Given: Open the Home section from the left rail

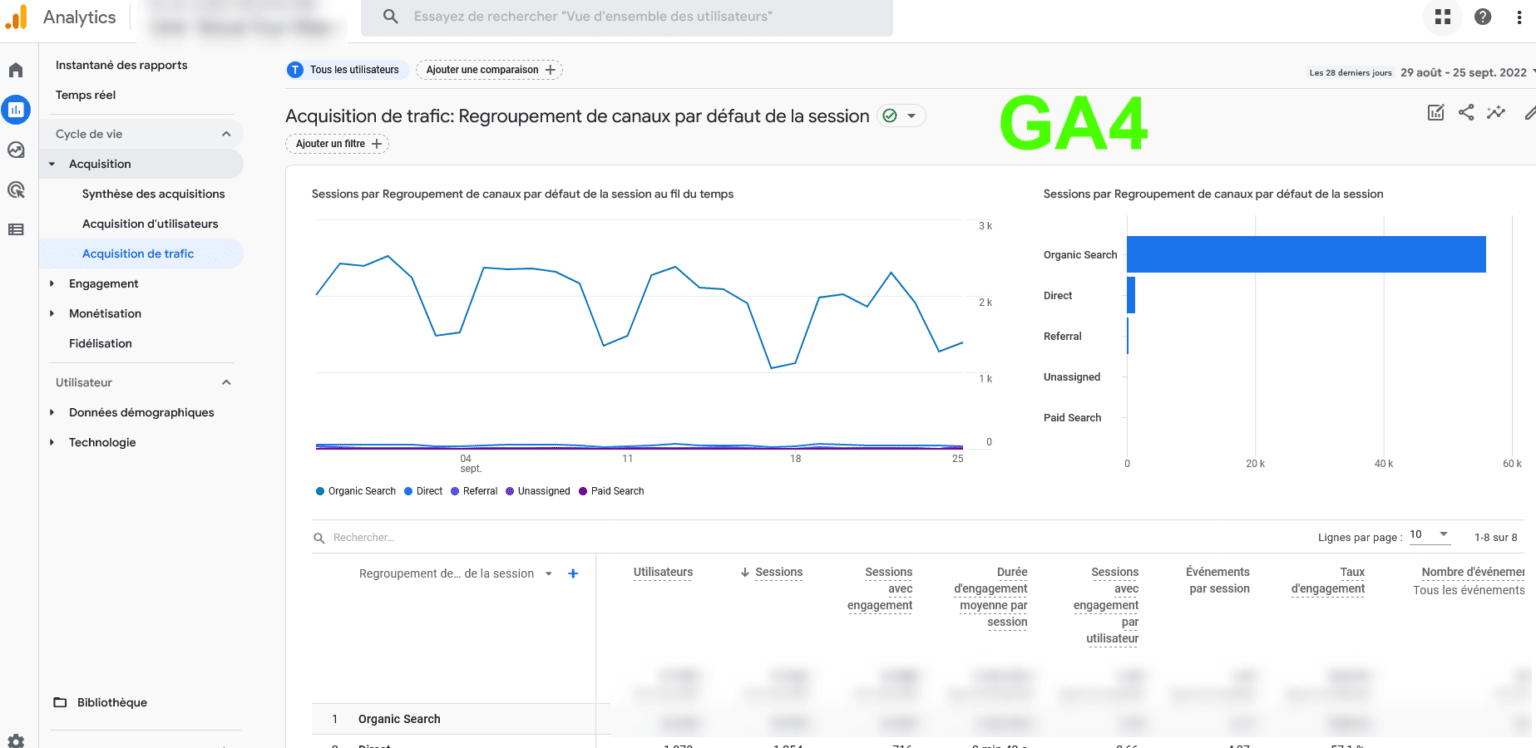Looking at the screenshot, I should [x=16, y=70].
